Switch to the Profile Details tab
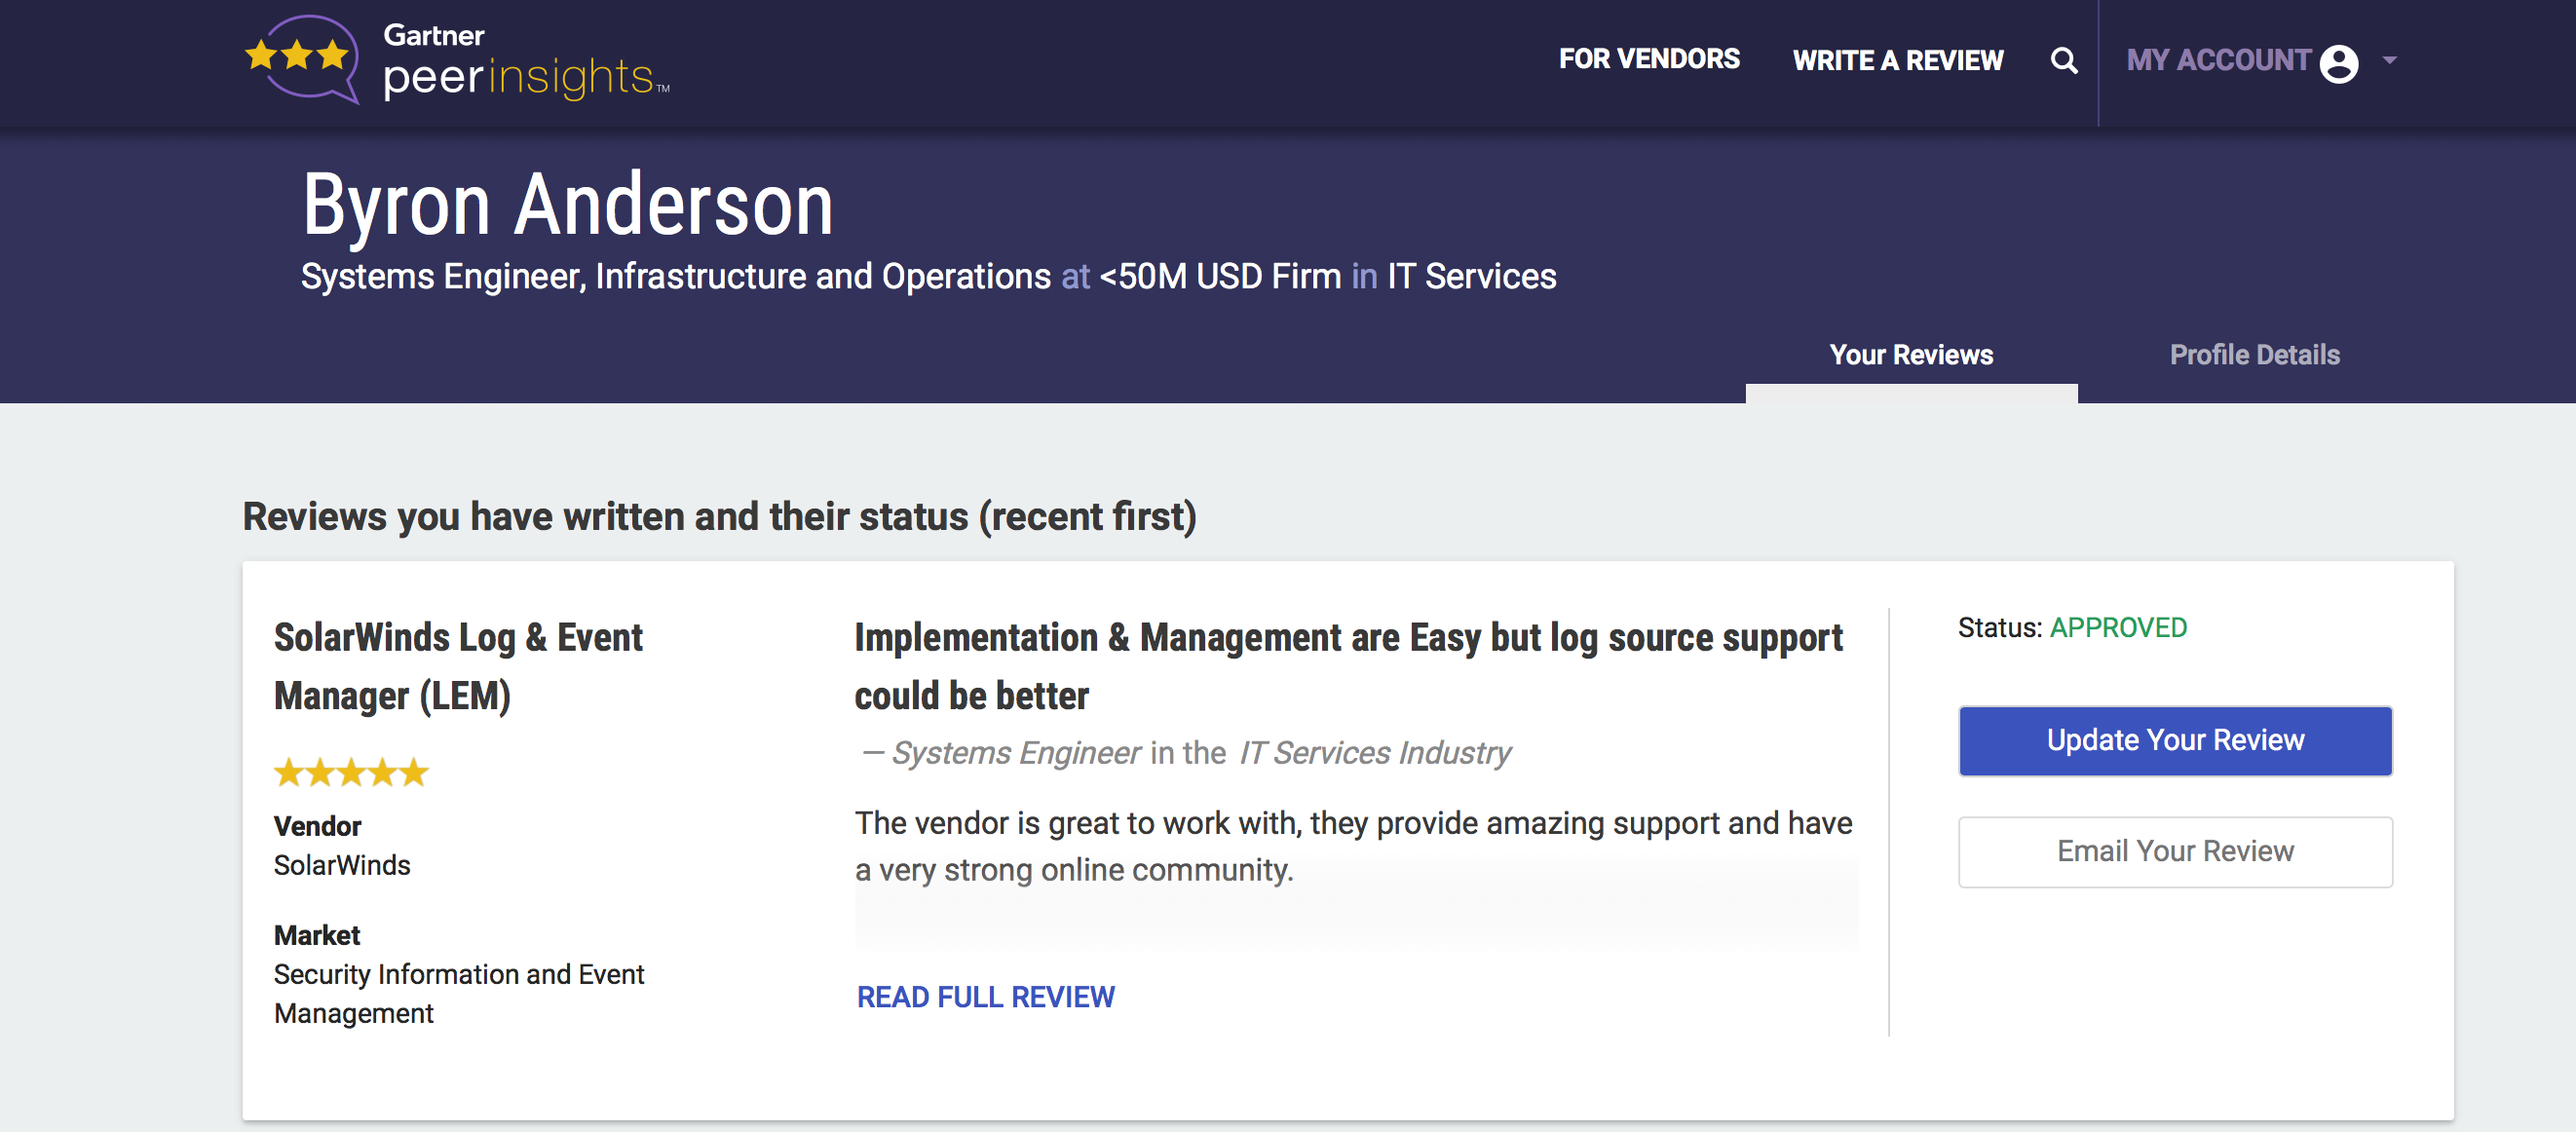Image resolution: width=2576 pixels, height=1132 pixels. (2254, 355)
